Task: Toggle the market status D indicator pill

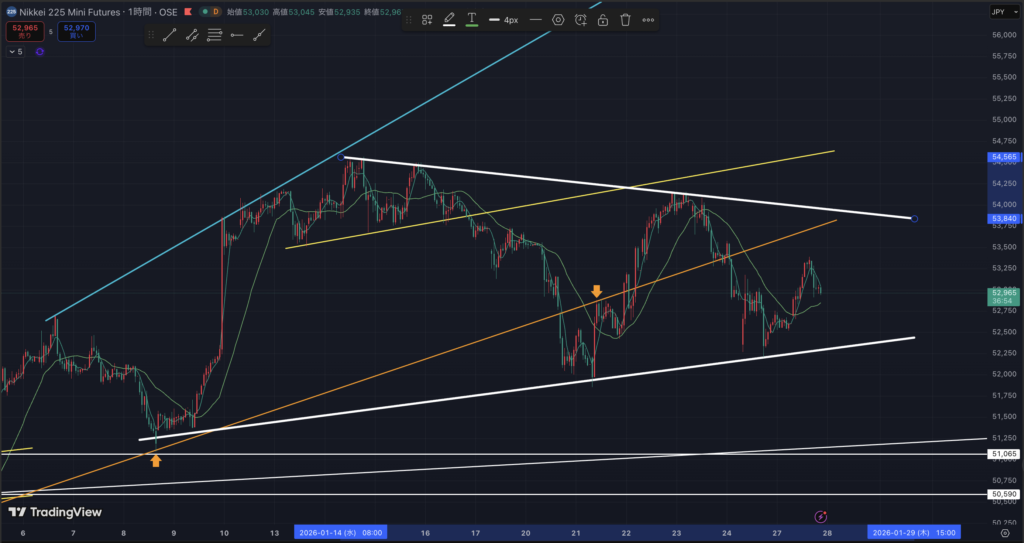Action: (211, 12)
